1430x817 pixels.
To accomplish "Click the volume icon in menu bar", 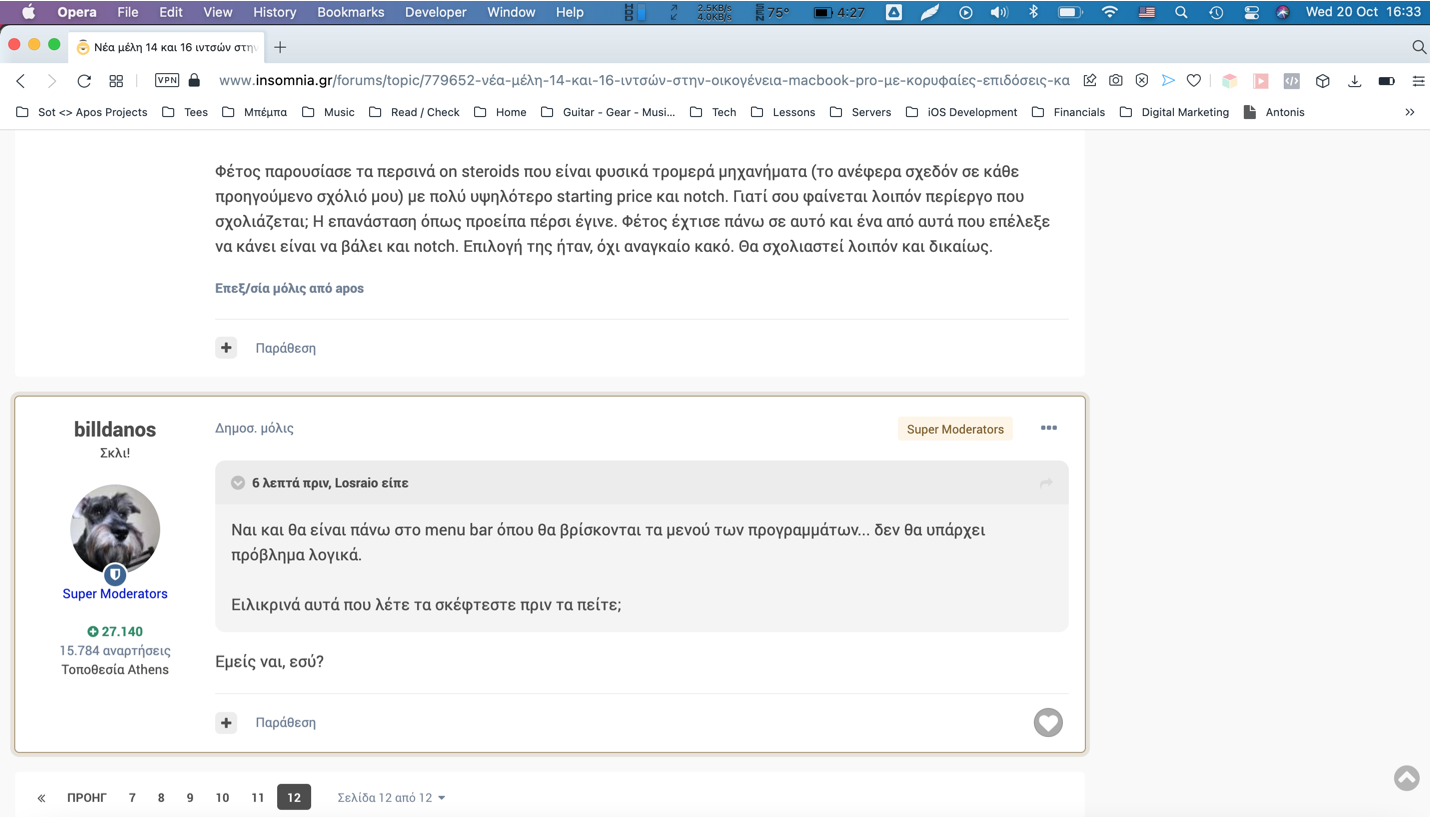I will [999, 12].
